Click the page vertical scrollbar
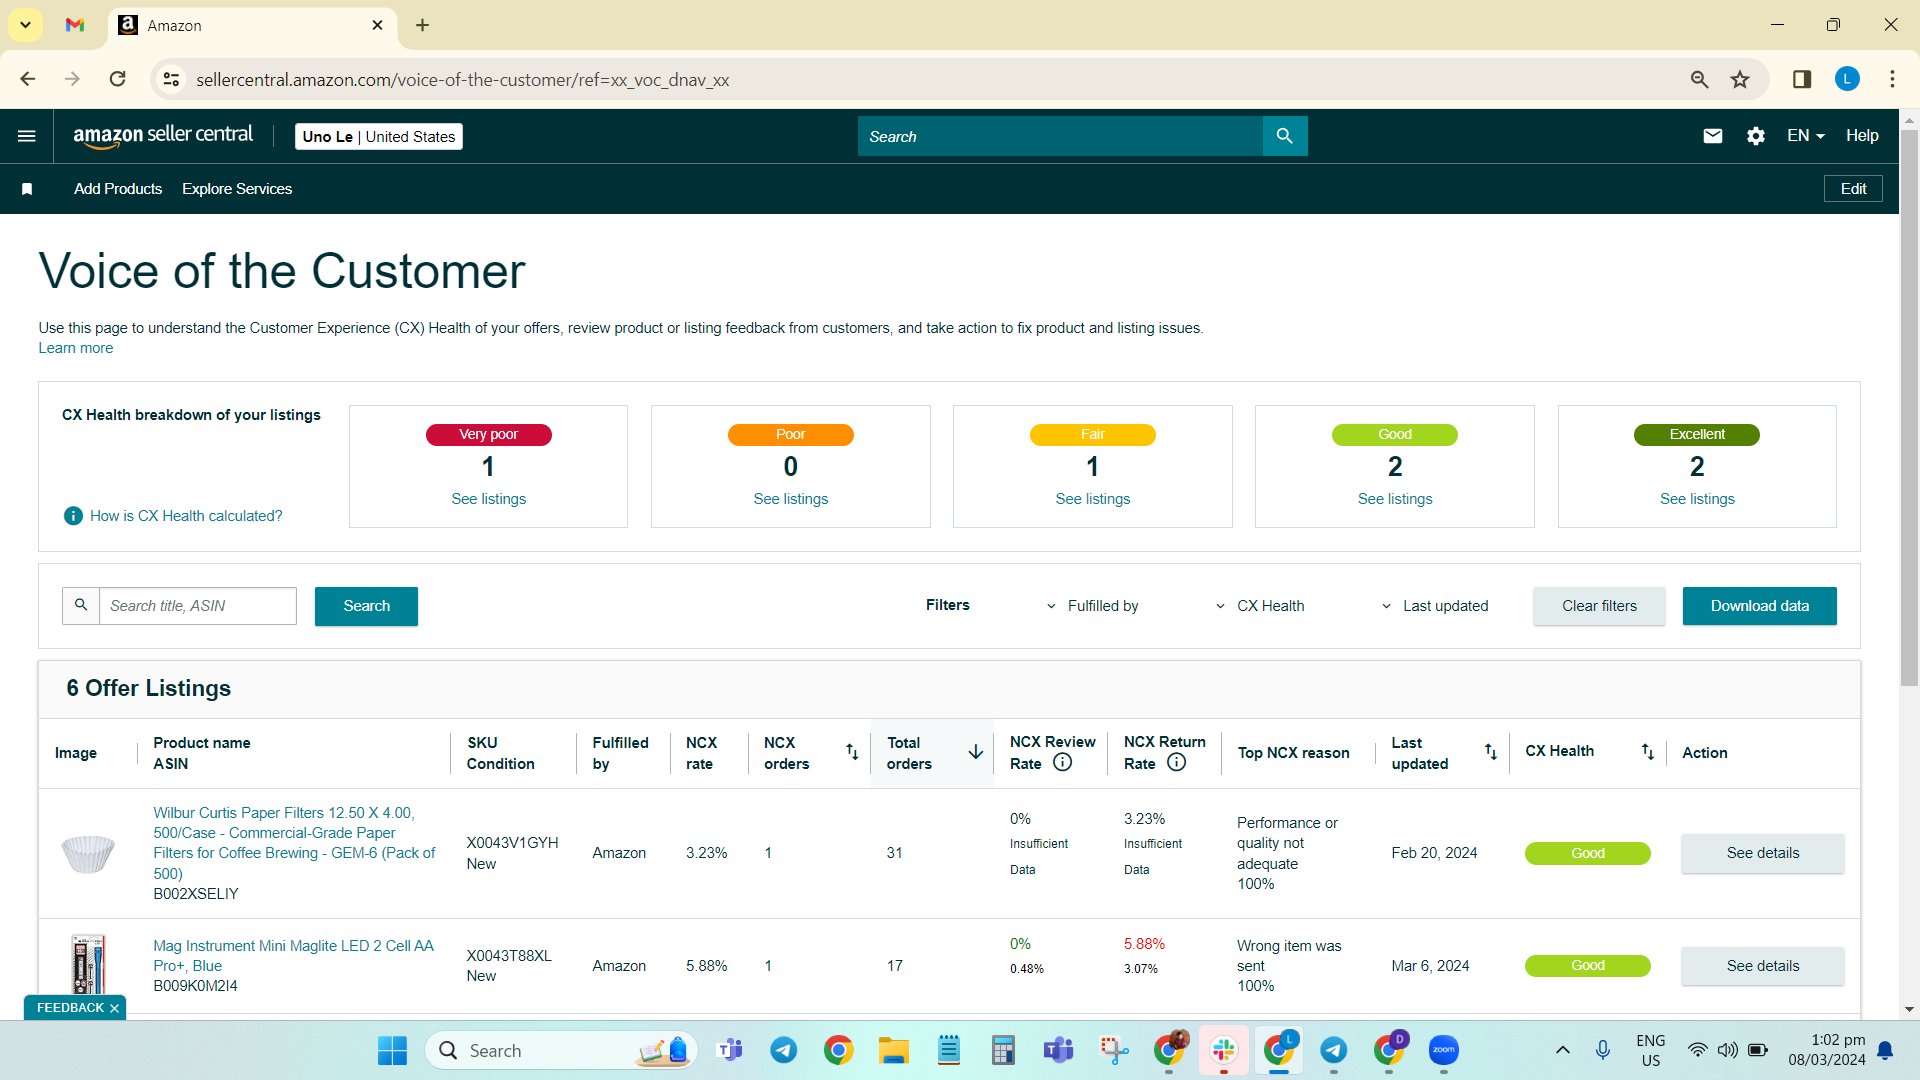 (1909, 408)
